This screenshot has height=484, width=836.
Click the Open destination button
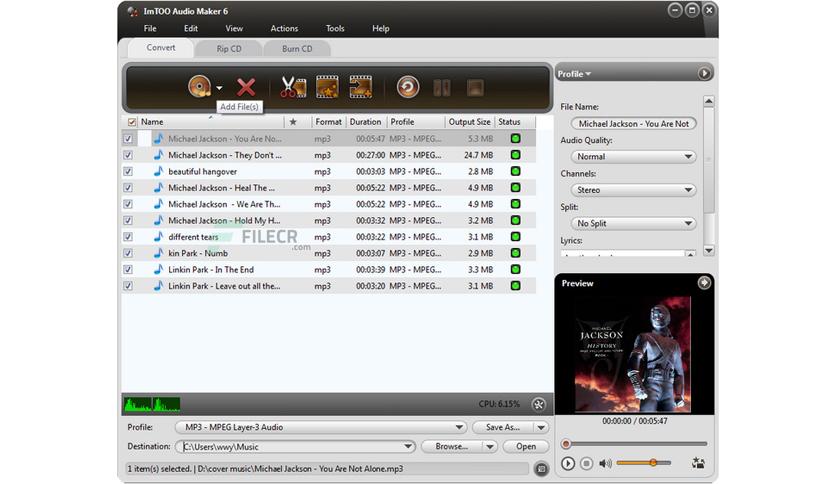click(526, 447)
